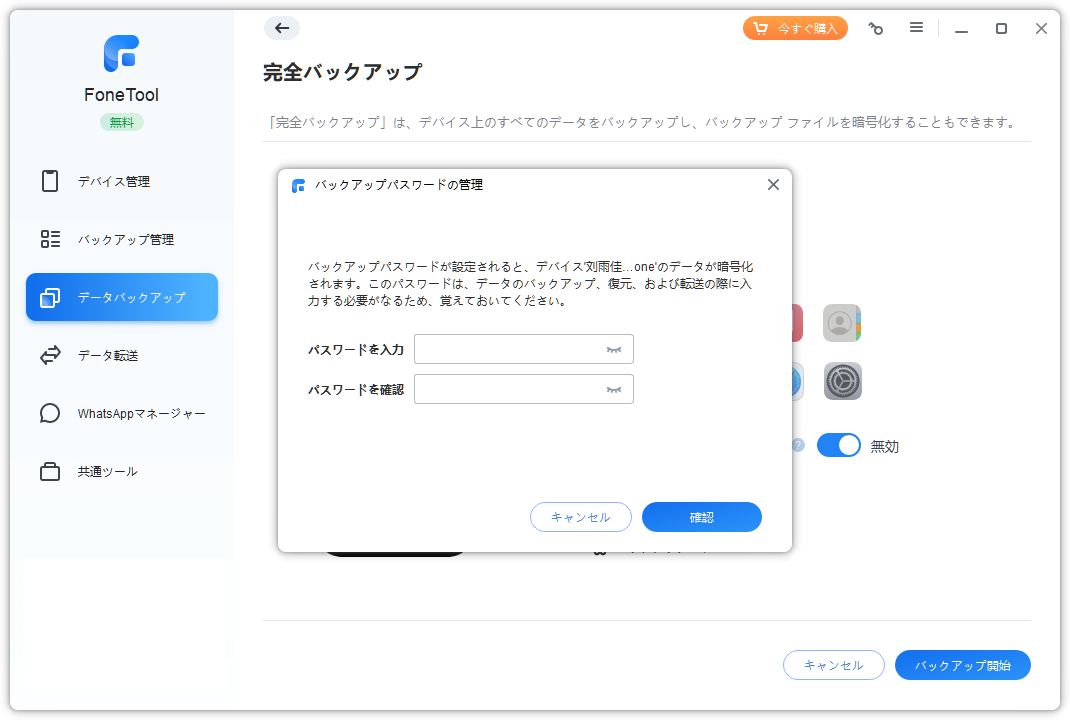Toggle the backup encryption switch

(x=838, y=446)
